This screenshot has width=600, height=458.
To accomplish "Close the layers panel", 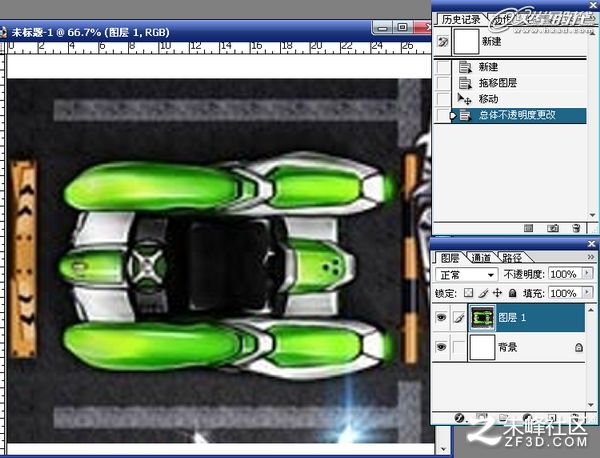I will (592, 243).
